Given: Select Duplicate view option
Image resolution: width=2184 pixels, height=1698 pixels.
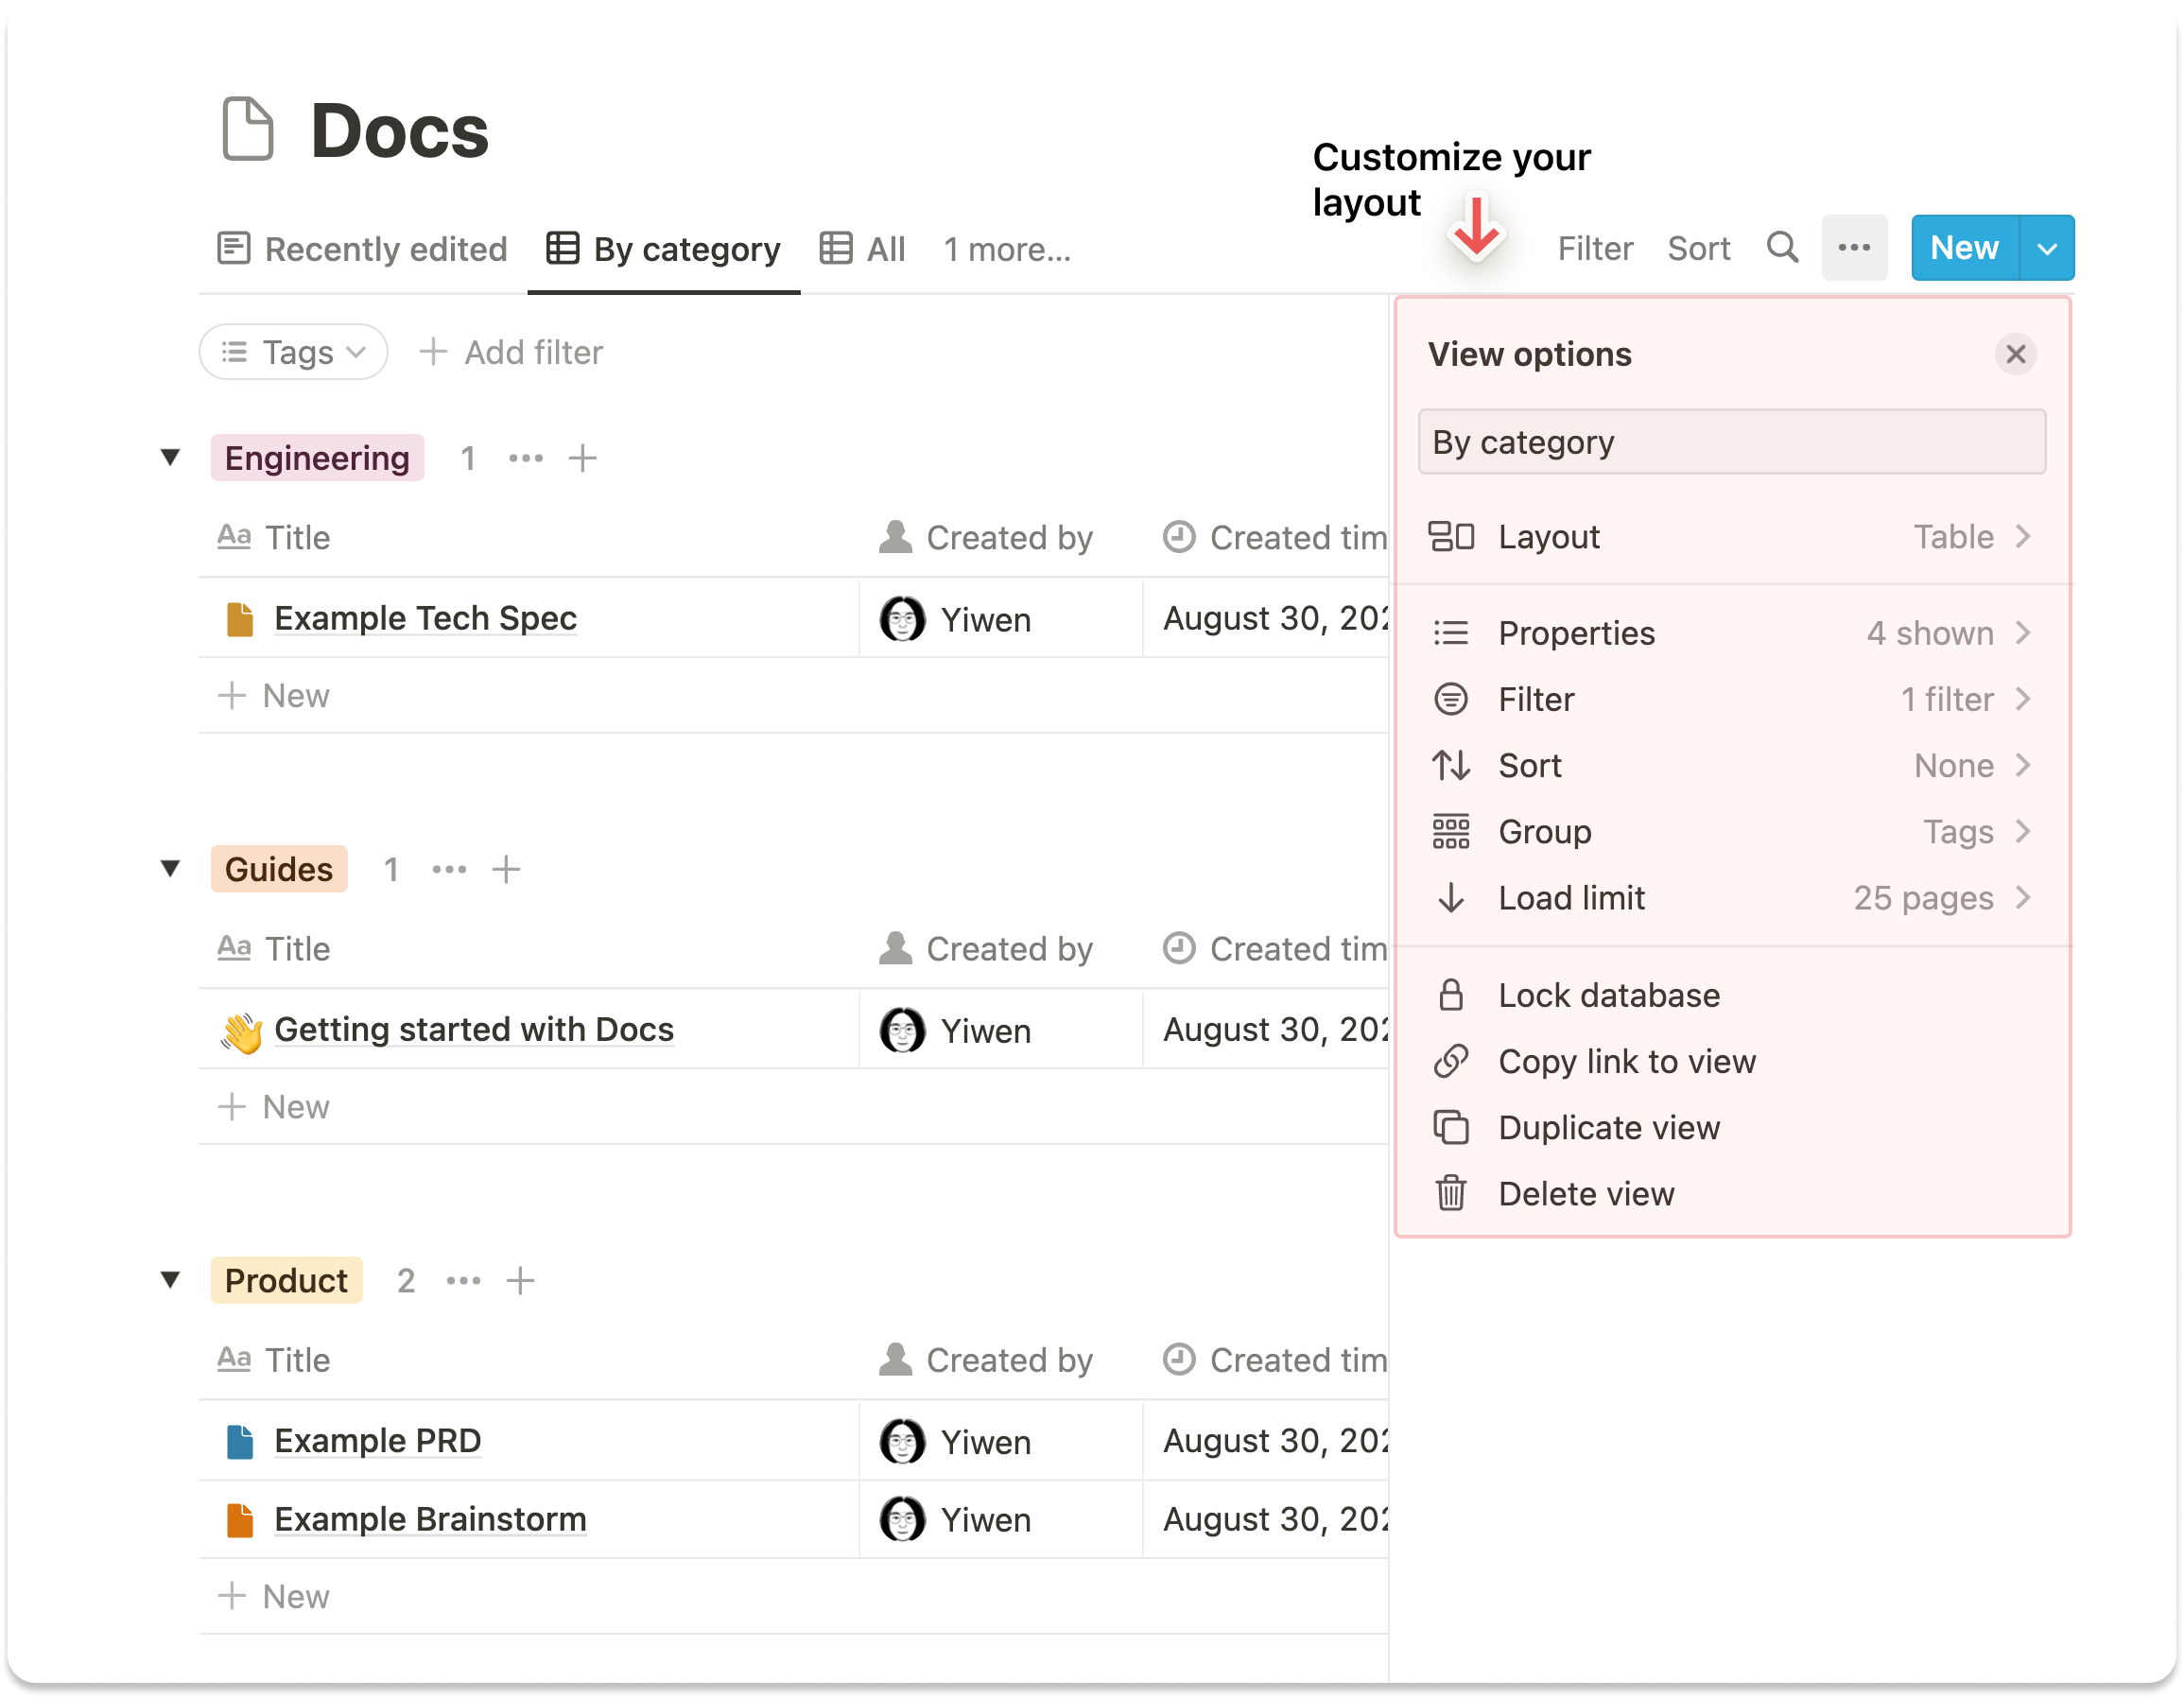Looking at the screenshot, I should pyautogui.click(x=1608, y=1127).
